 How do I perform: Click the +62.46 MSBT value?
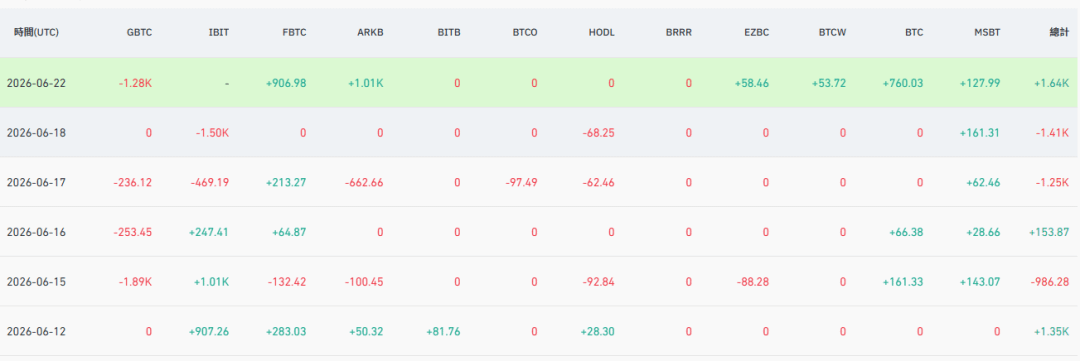pos(983,183)
